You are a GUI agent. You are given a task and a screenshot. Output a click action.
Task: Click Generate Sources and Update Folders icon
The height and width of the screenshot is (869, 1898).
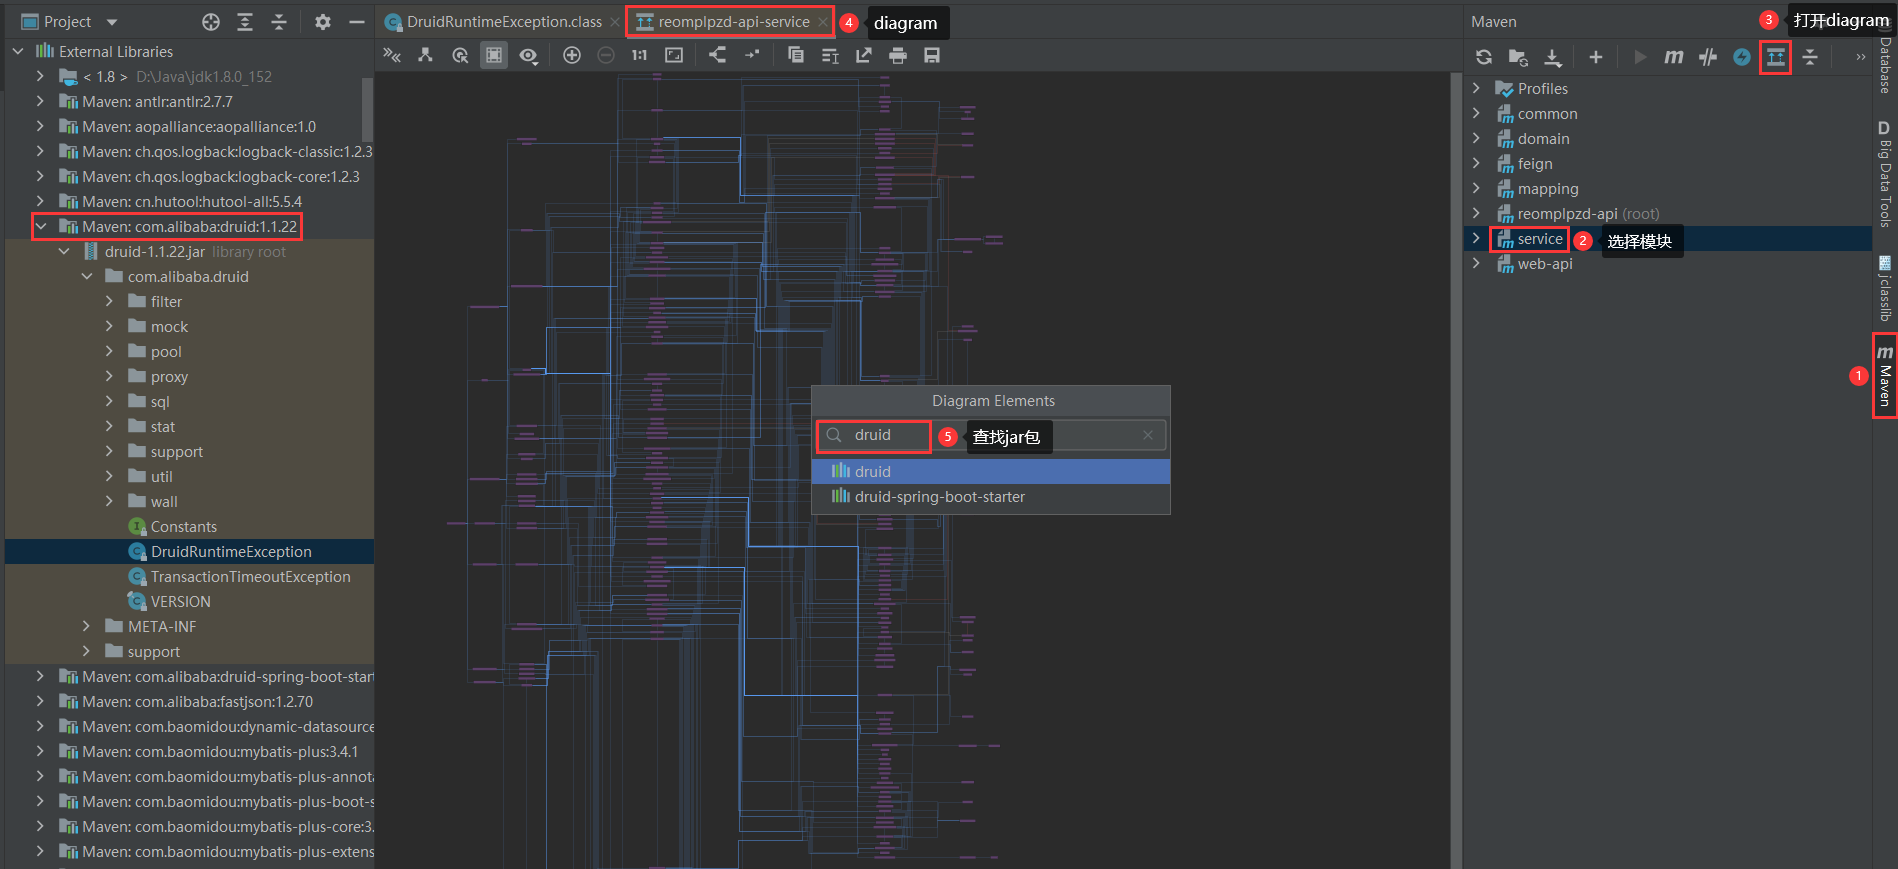pos(1518,57)
